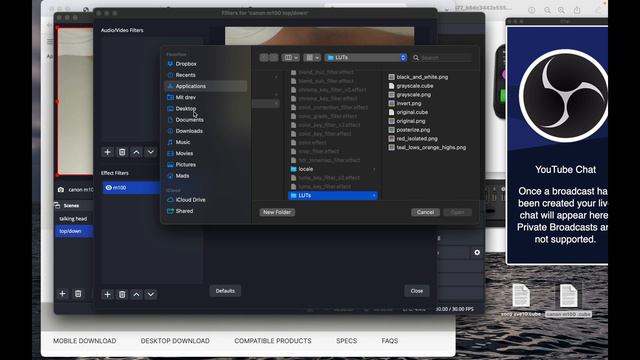
Task: Add a new effect filter with plus
Action: 107,294
